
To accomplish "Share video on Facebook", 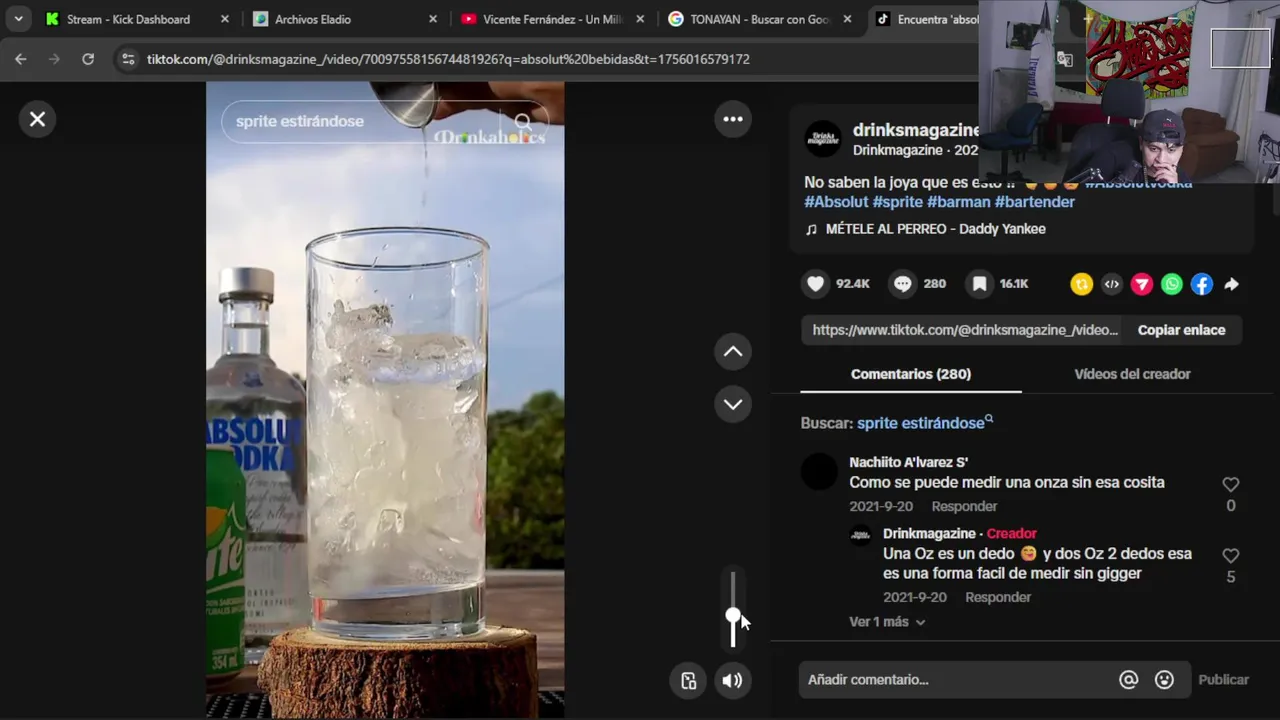I will [x=1201, y=285].
